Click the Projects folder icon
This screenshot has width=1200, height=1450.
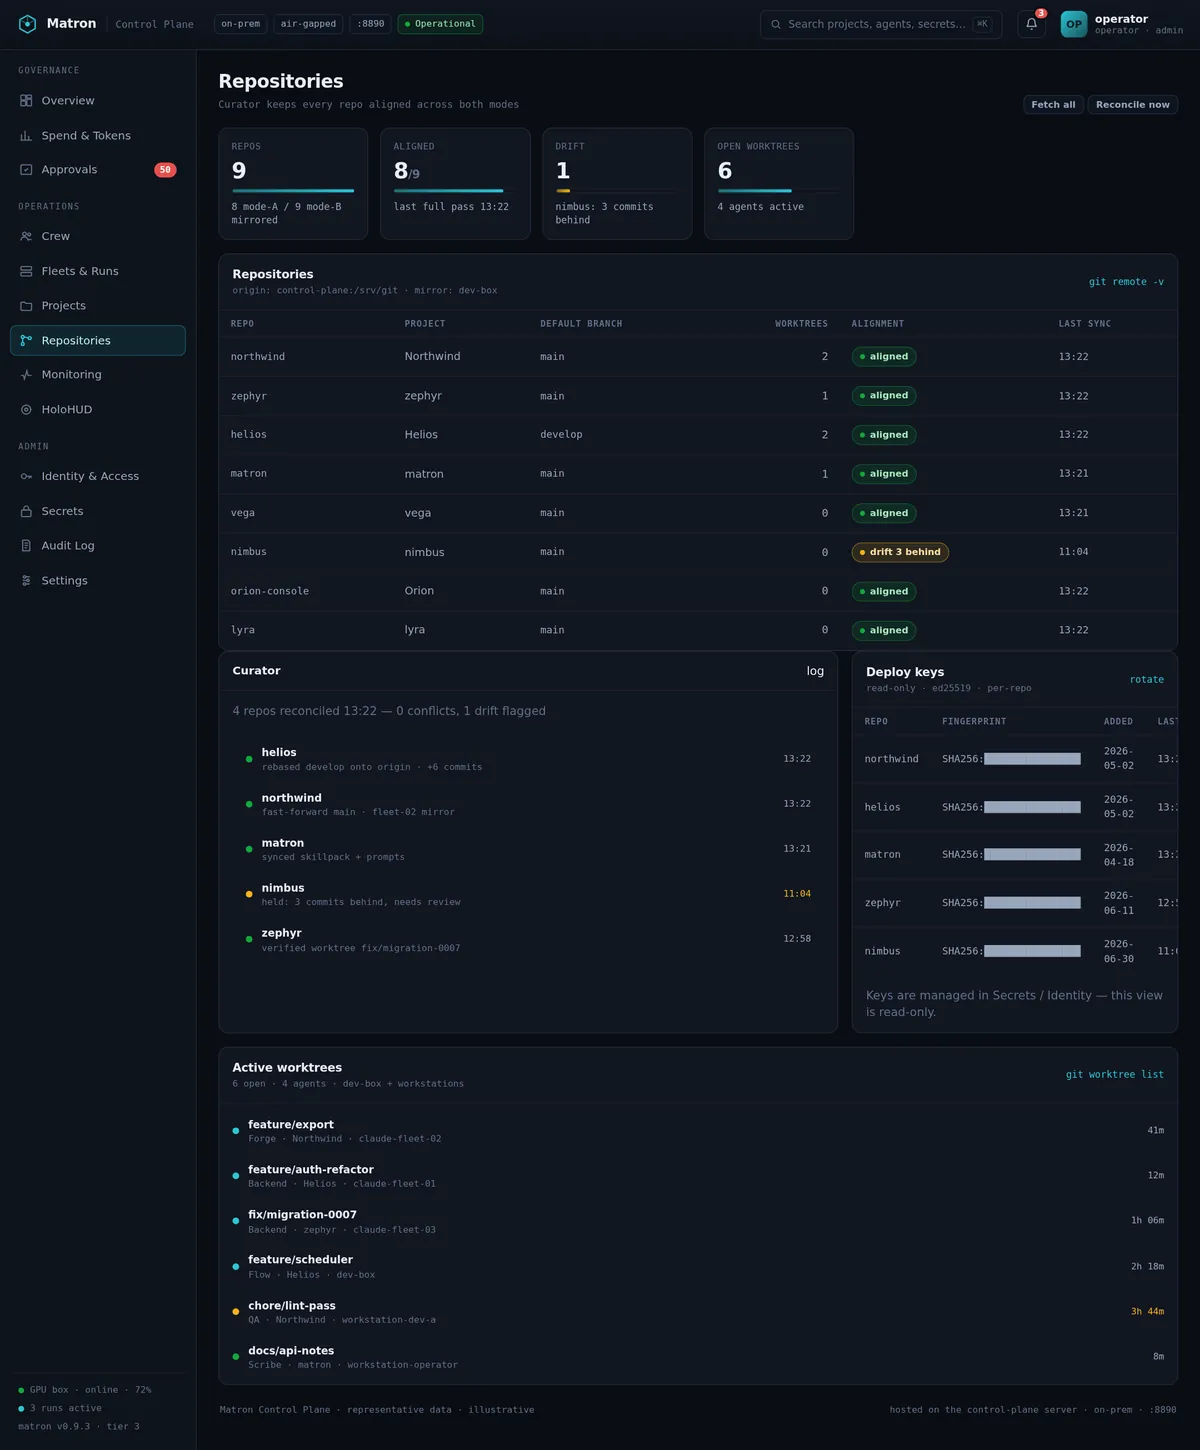pyautogui.click(x=26, y=306)
